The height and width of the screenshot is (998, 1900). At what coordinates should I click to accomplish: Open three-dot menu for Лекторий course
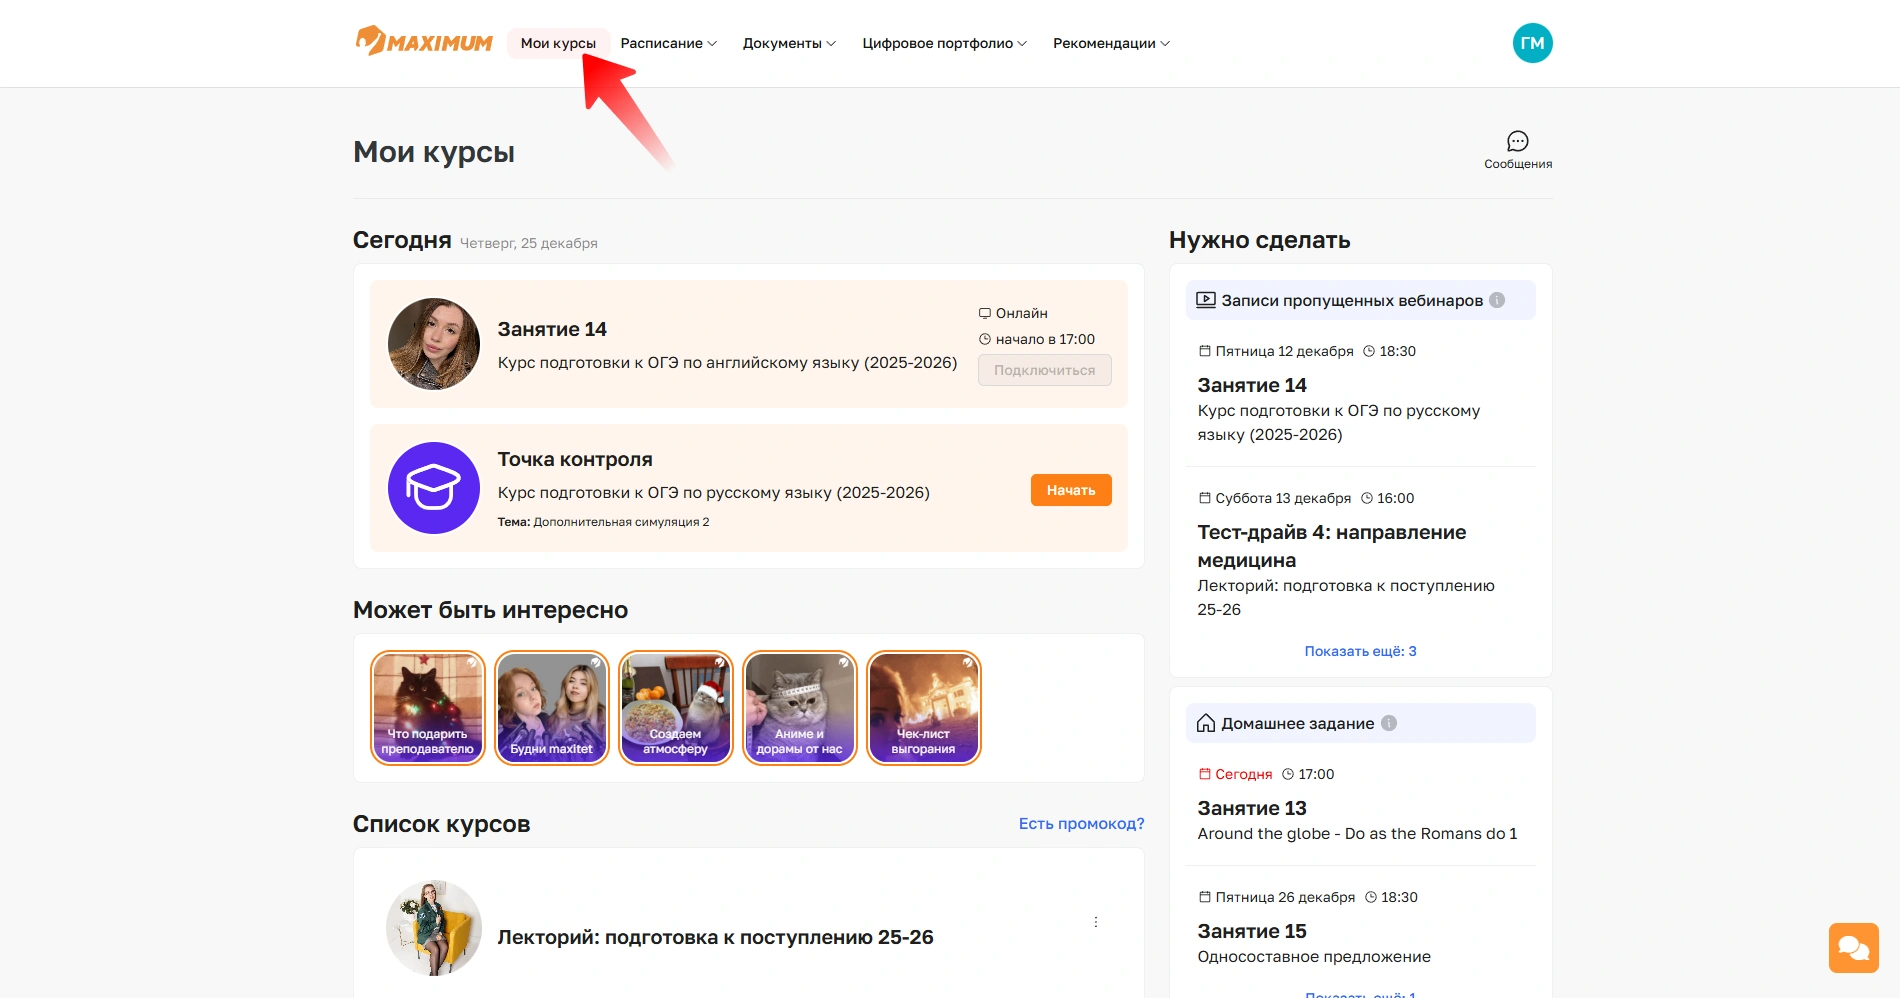coord(1096,922)
